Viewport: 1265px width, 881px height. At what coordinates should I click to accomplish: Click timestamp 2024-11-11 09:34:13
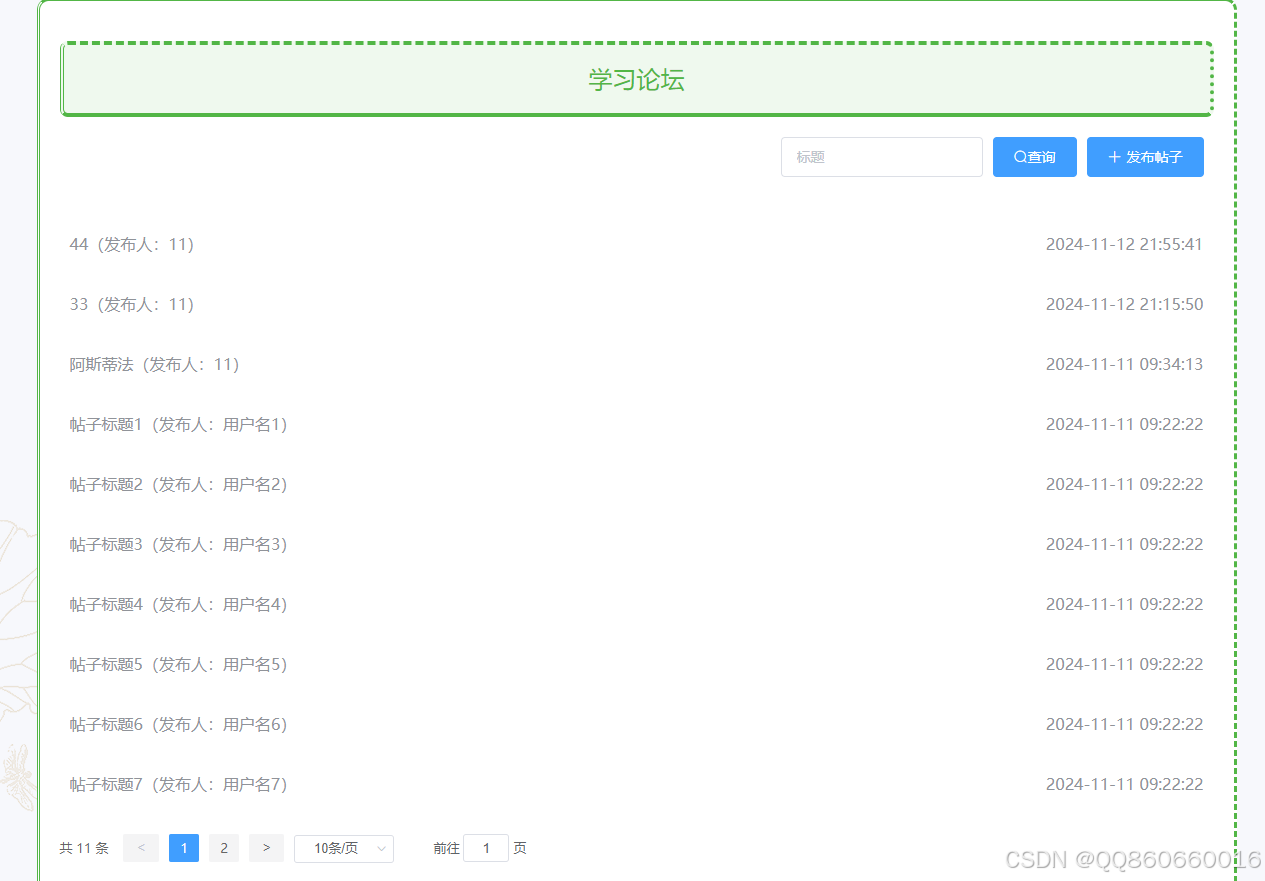pyautogui.click(x=1124, y=364)
